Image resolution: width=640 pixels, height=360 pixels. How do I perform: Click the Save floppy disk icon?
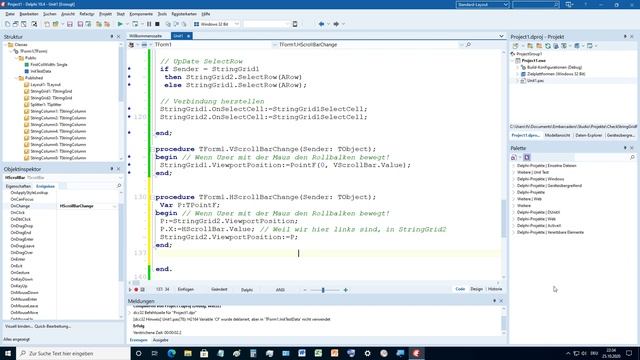tap(70, 24)
